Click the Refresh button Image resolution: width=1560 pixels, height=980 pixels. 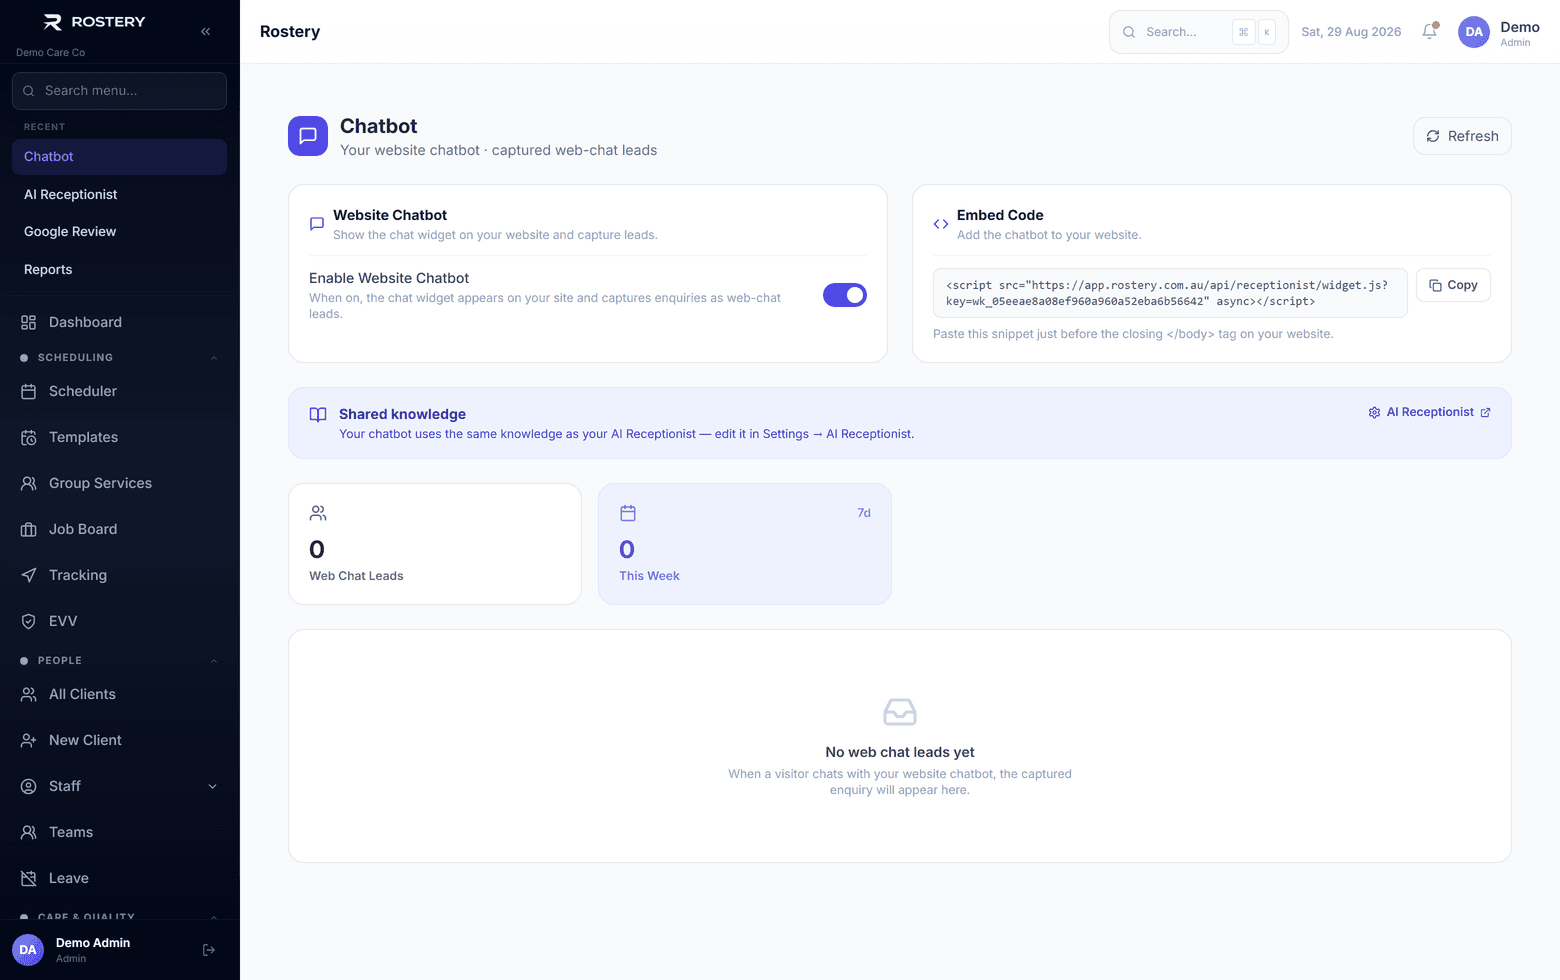1462,136
